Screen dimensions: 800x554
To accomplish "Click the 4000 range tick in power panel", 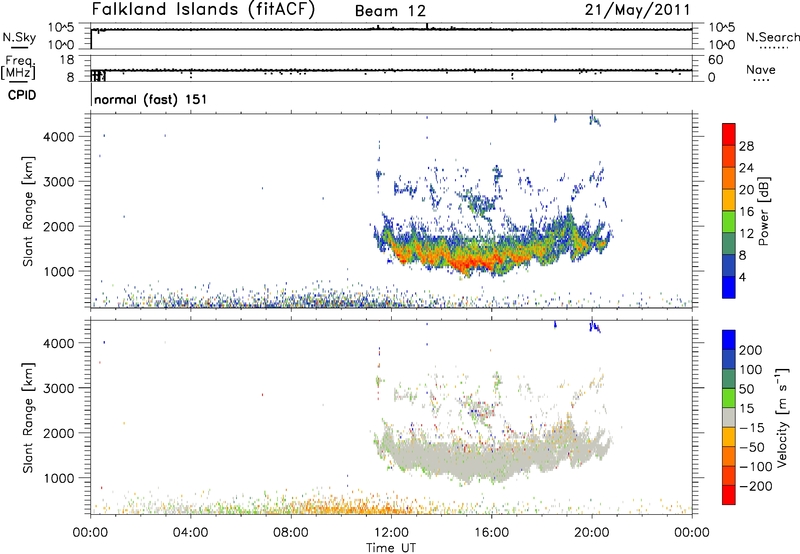I will [59, 137].
